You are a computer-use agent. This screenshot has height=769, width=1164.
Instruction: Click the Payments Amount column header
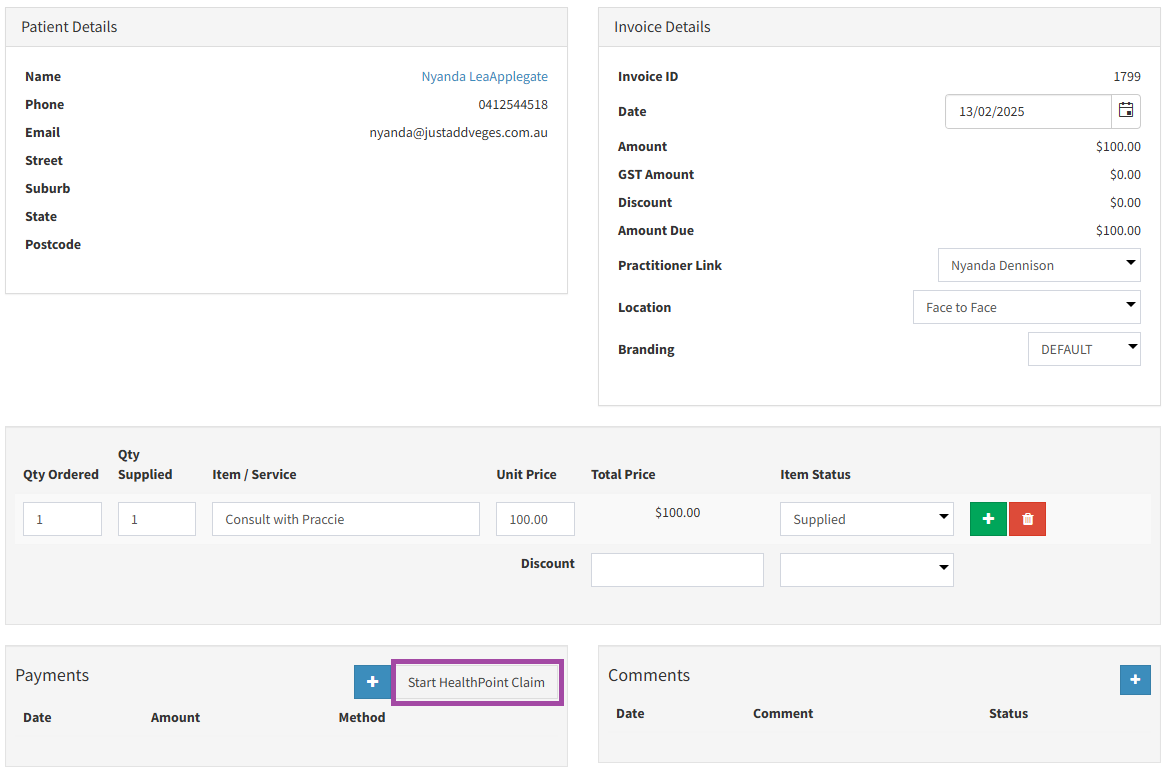175,717
